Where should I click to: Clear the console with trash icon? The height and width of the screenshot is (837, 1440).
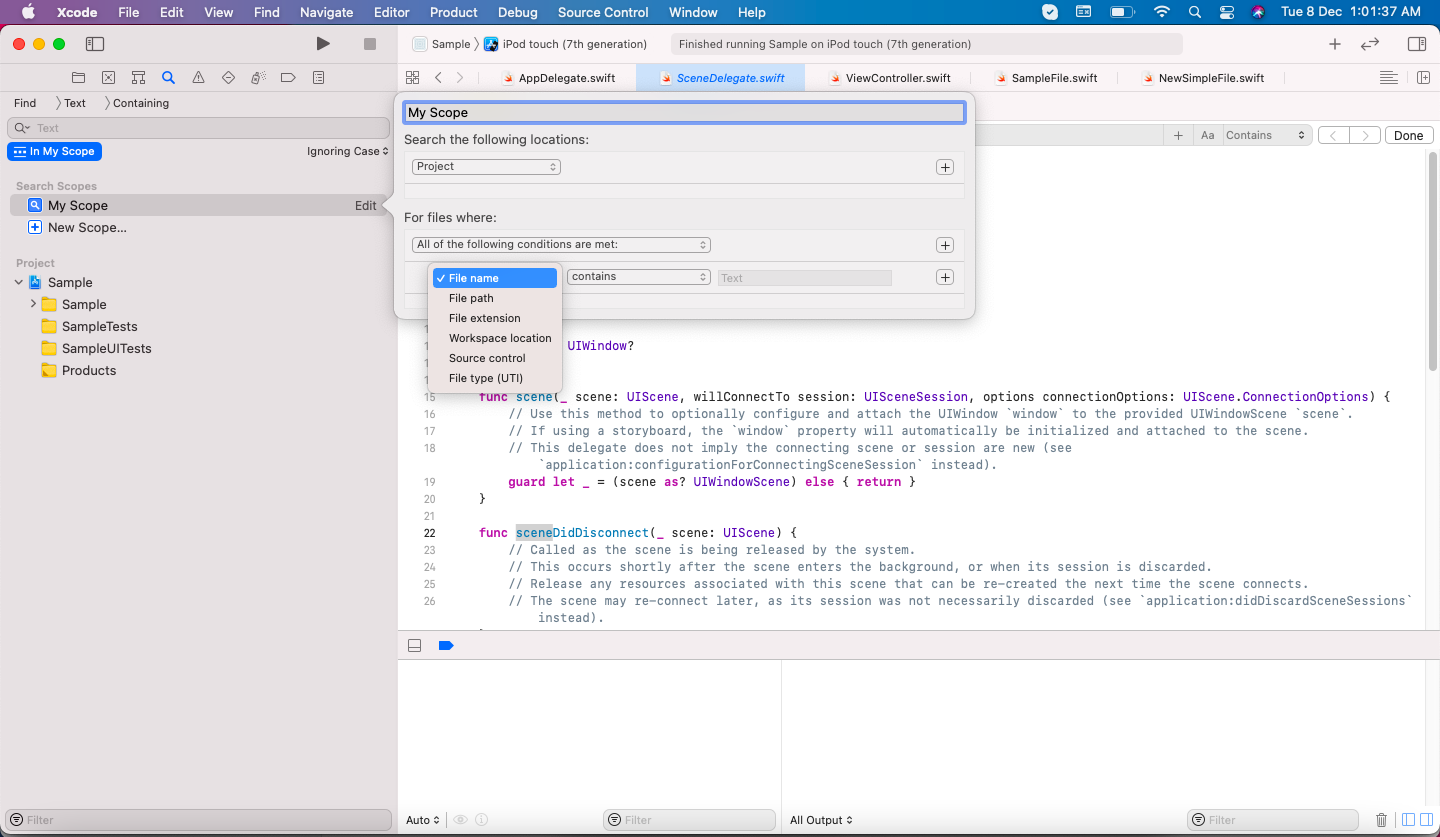click(x=1381, y=820)
